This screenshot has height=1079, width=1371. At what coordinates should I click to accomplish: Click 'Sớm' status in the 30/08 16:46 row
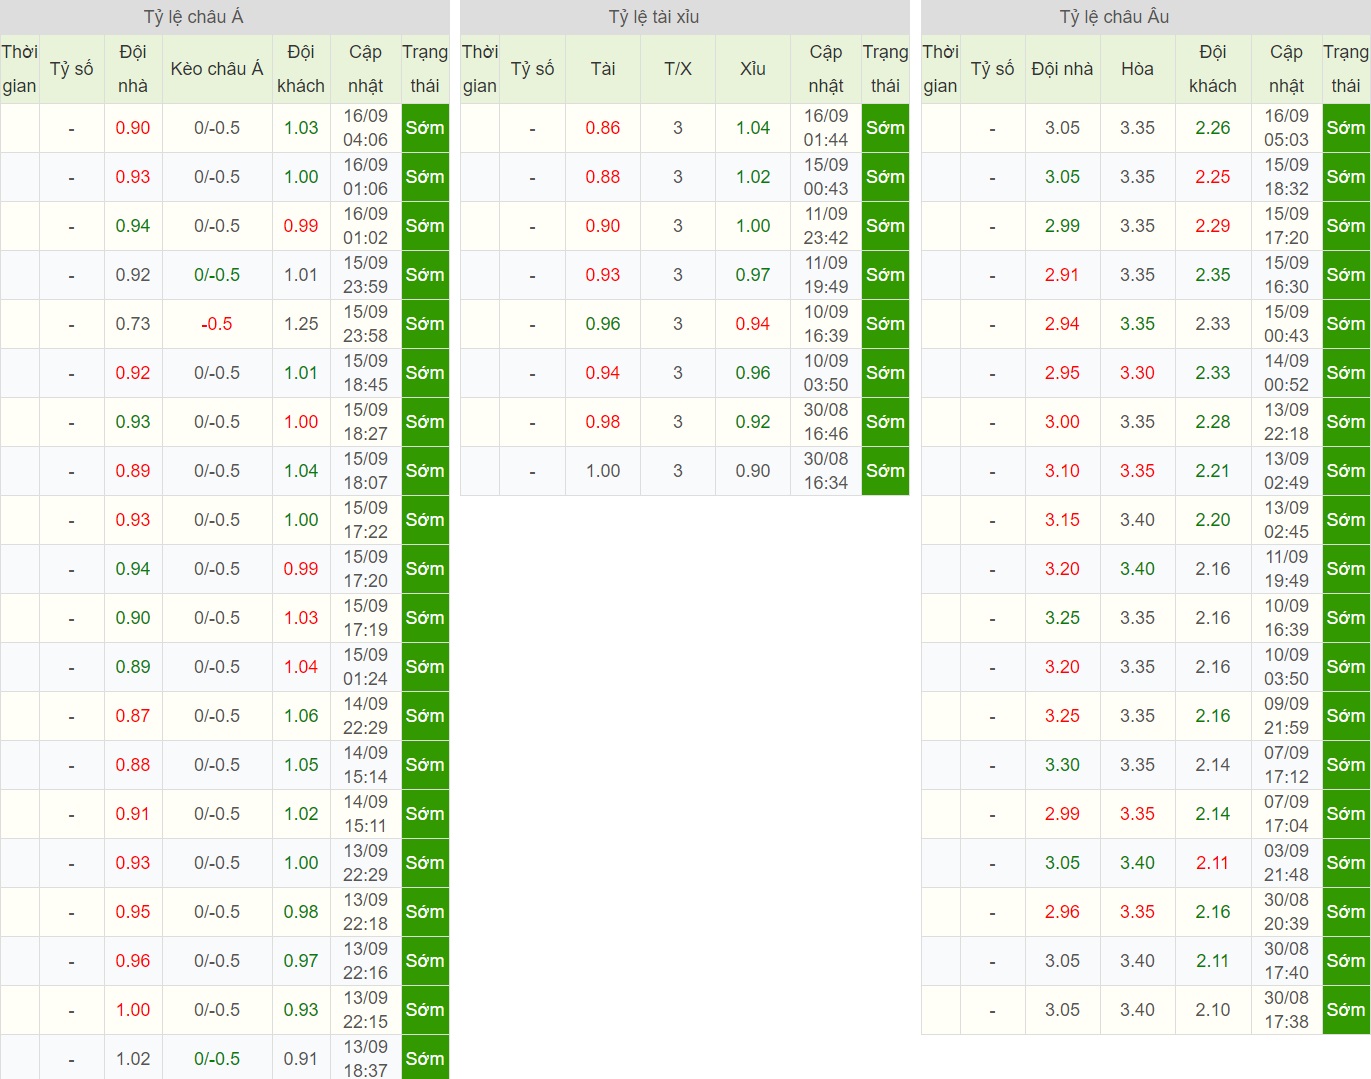[885, 422]
